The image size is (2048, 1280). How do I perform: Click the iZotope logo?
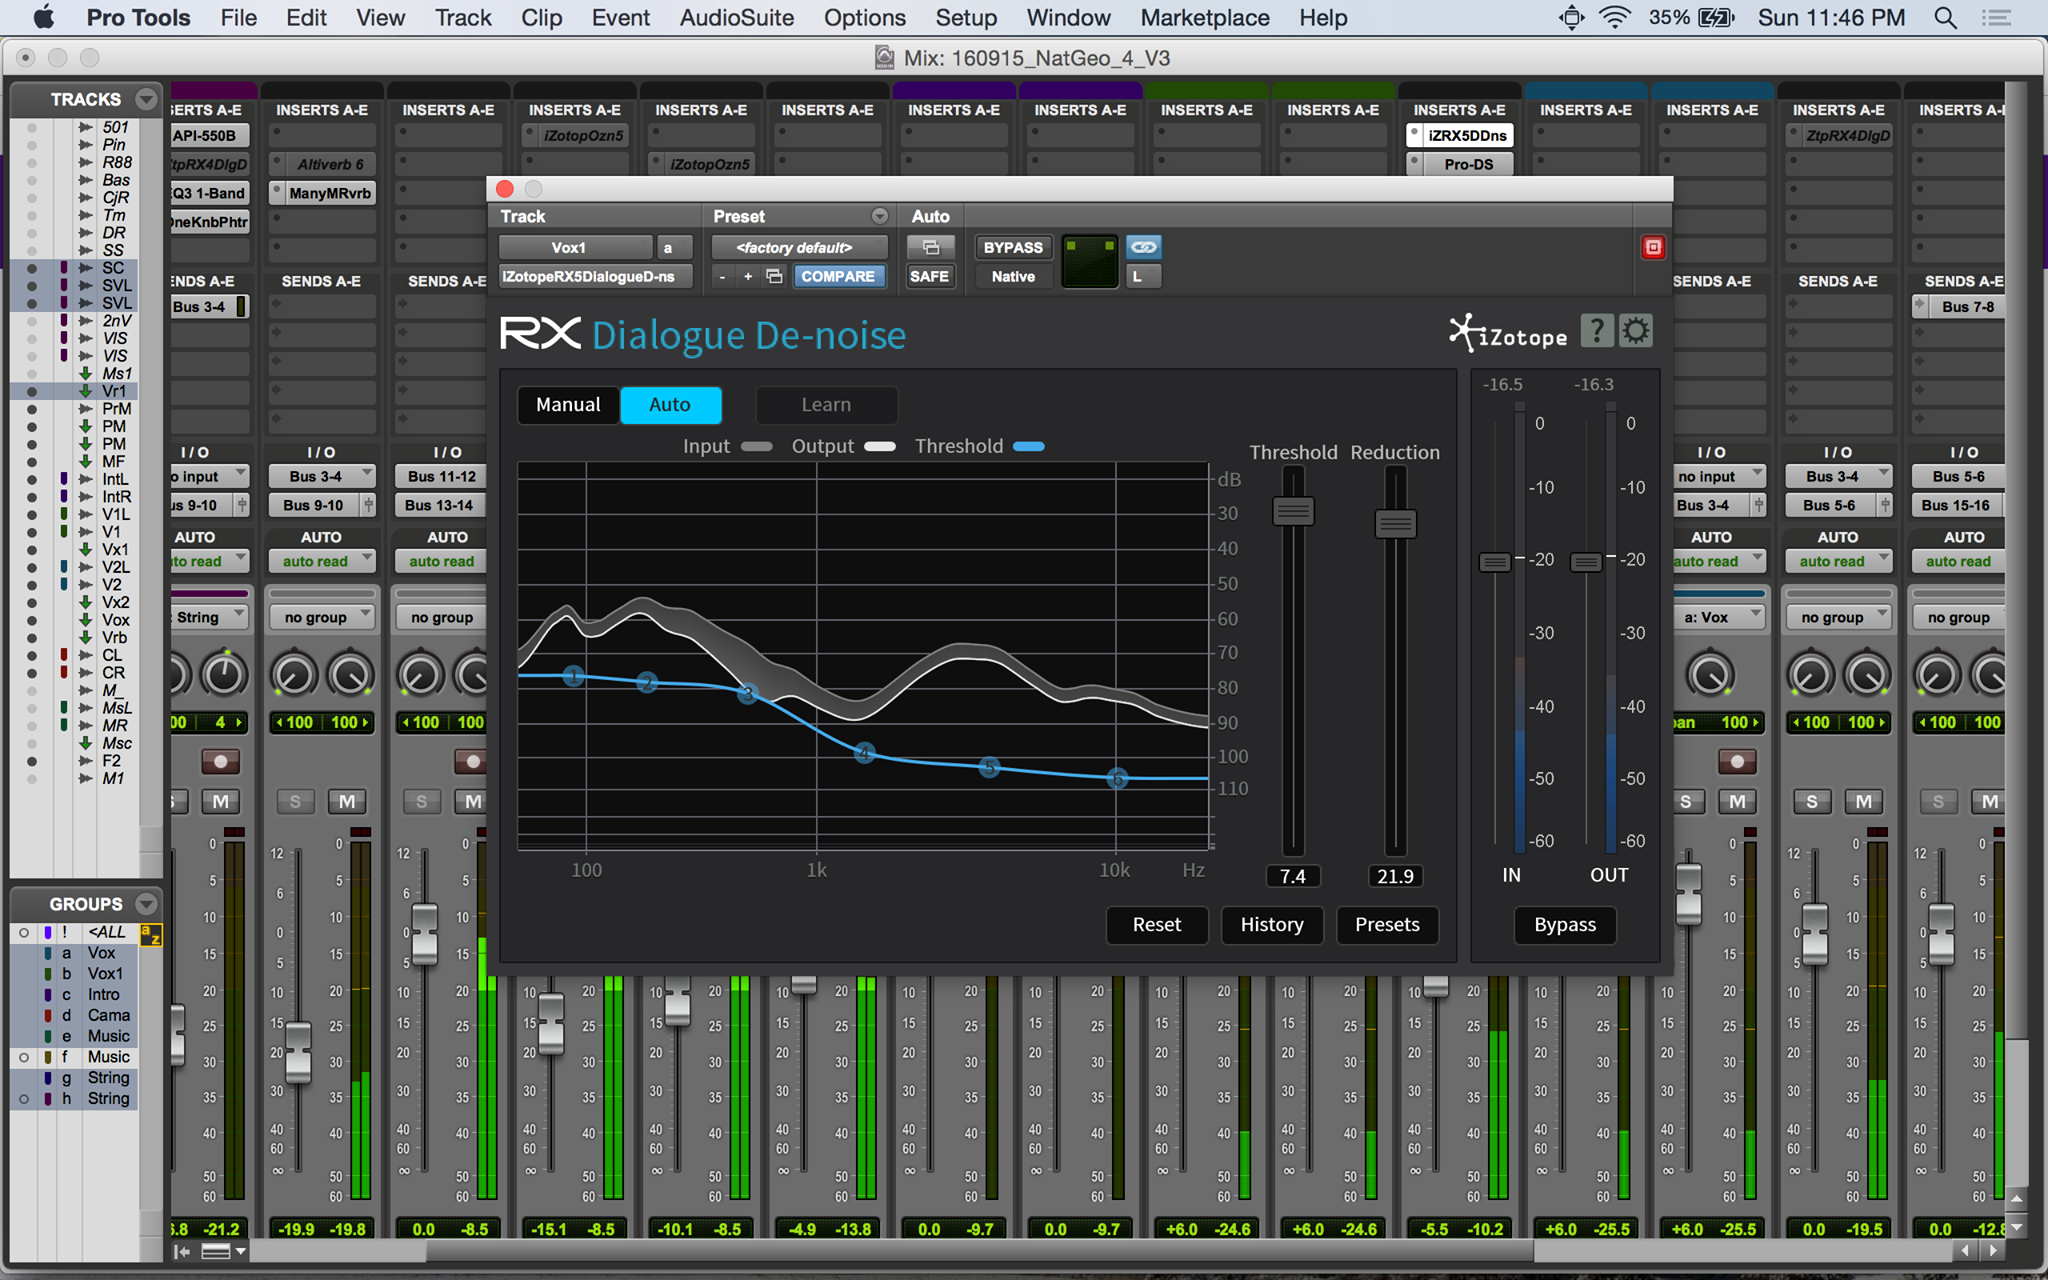1509,334
